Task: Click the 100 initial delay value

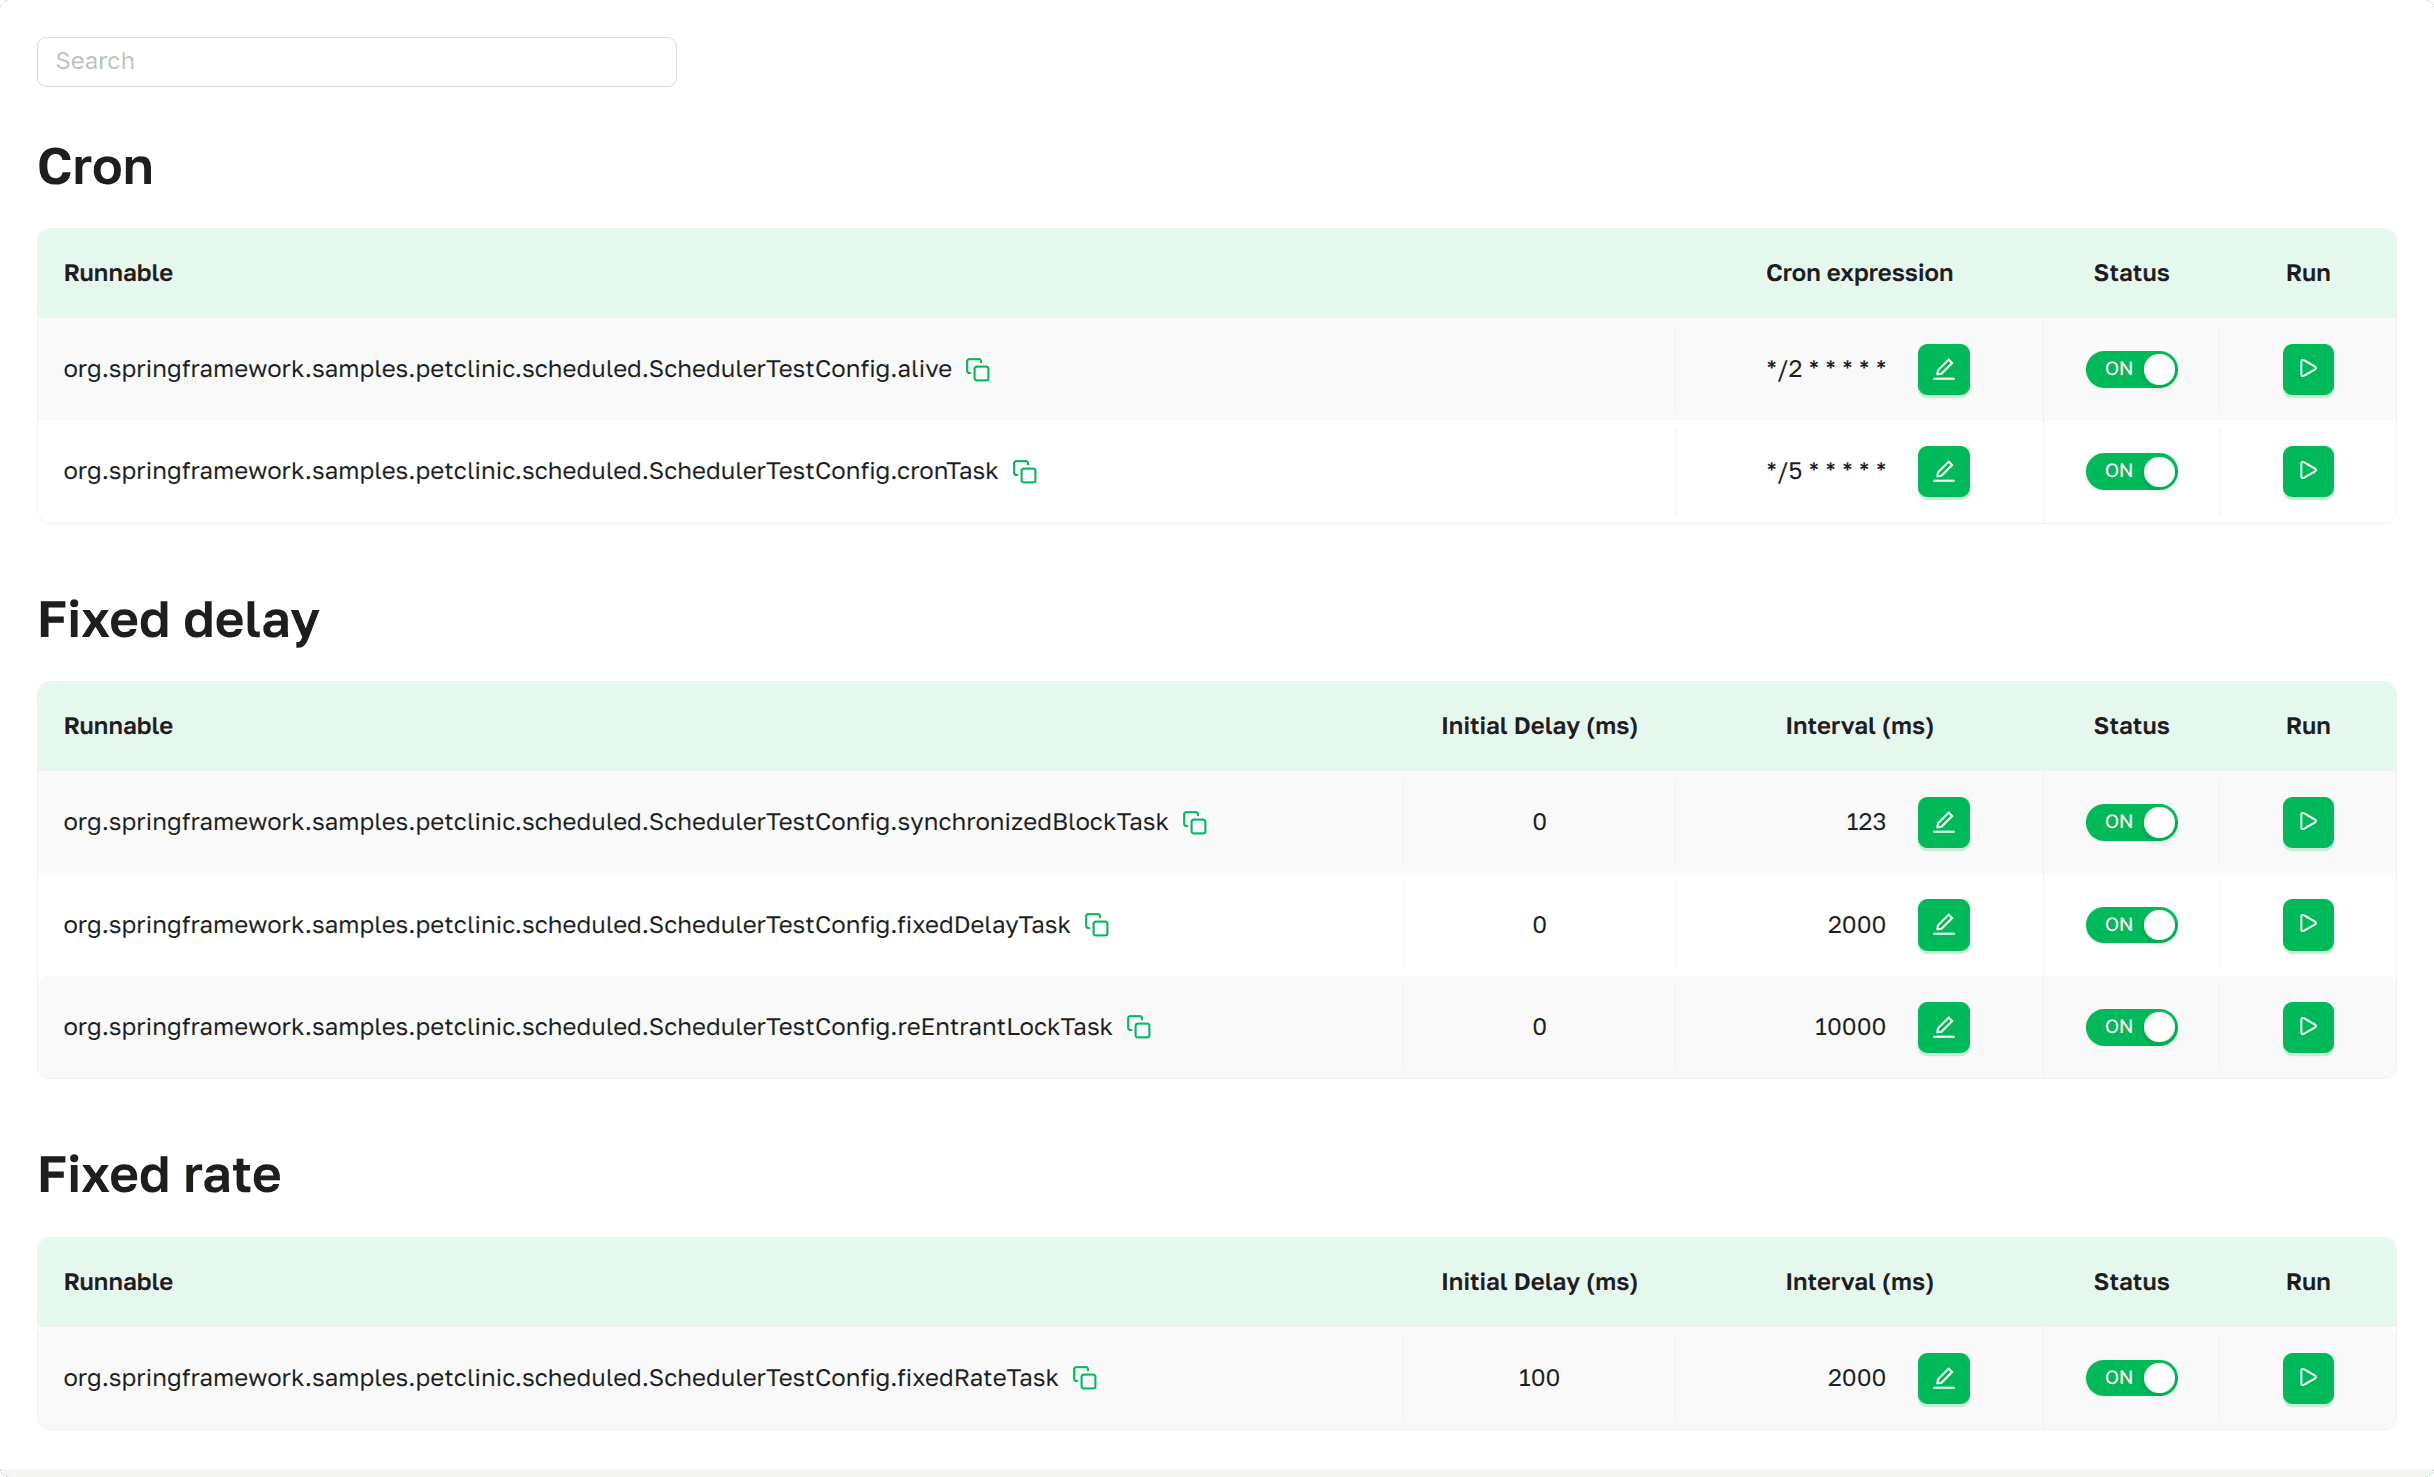Action: [1539, 1379]
